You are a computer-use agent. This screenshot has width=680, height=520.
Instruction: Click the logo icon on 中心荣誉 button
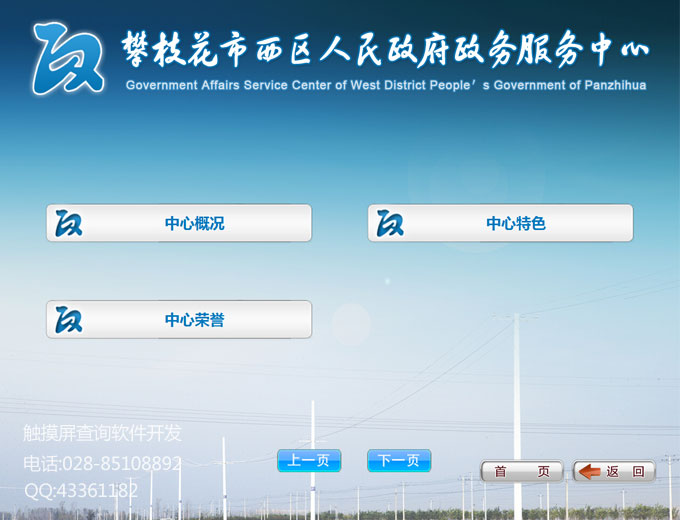[x=69, y=320]
